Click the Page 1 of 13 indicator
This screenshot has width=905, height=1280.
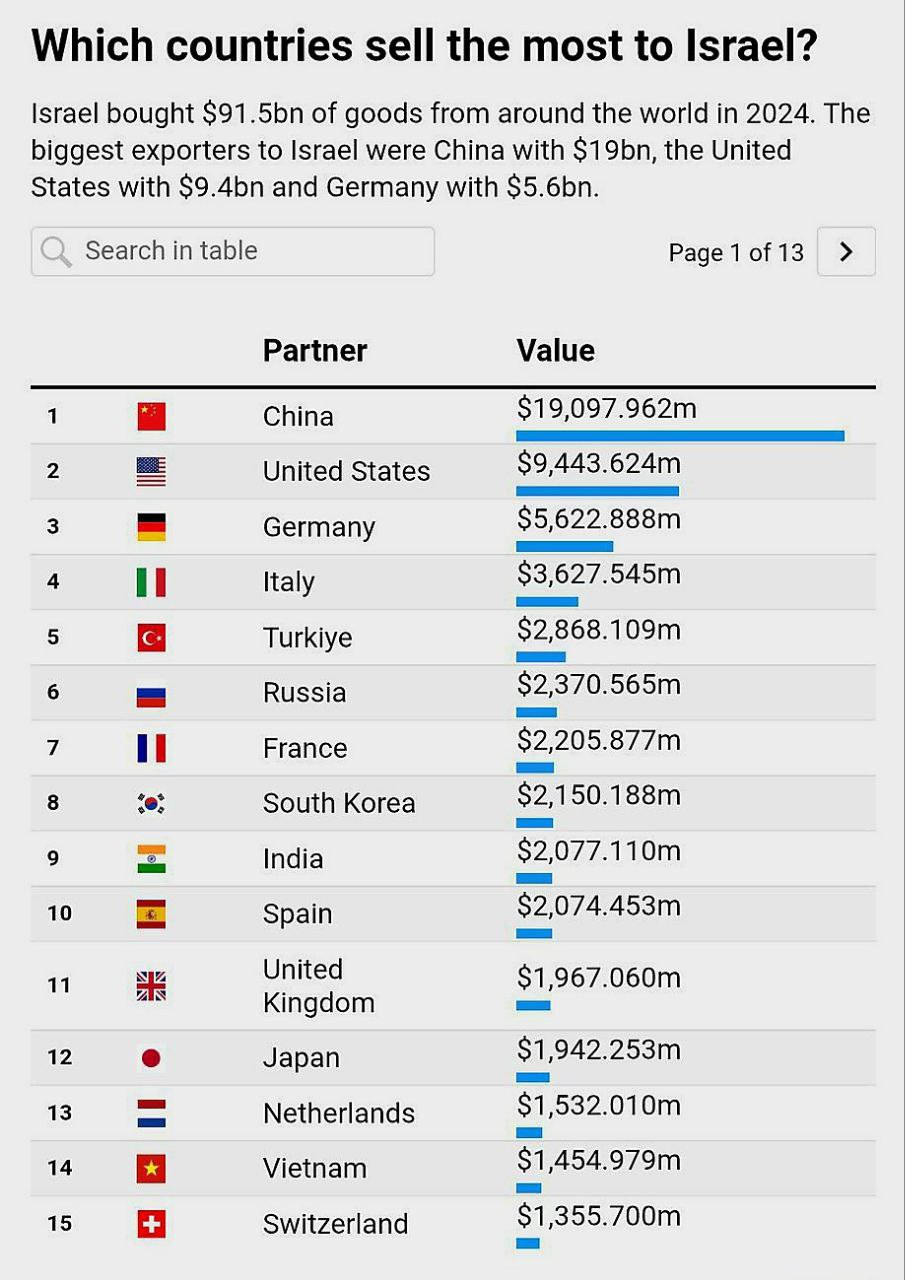pyautogui.click(x=736, y=253)
